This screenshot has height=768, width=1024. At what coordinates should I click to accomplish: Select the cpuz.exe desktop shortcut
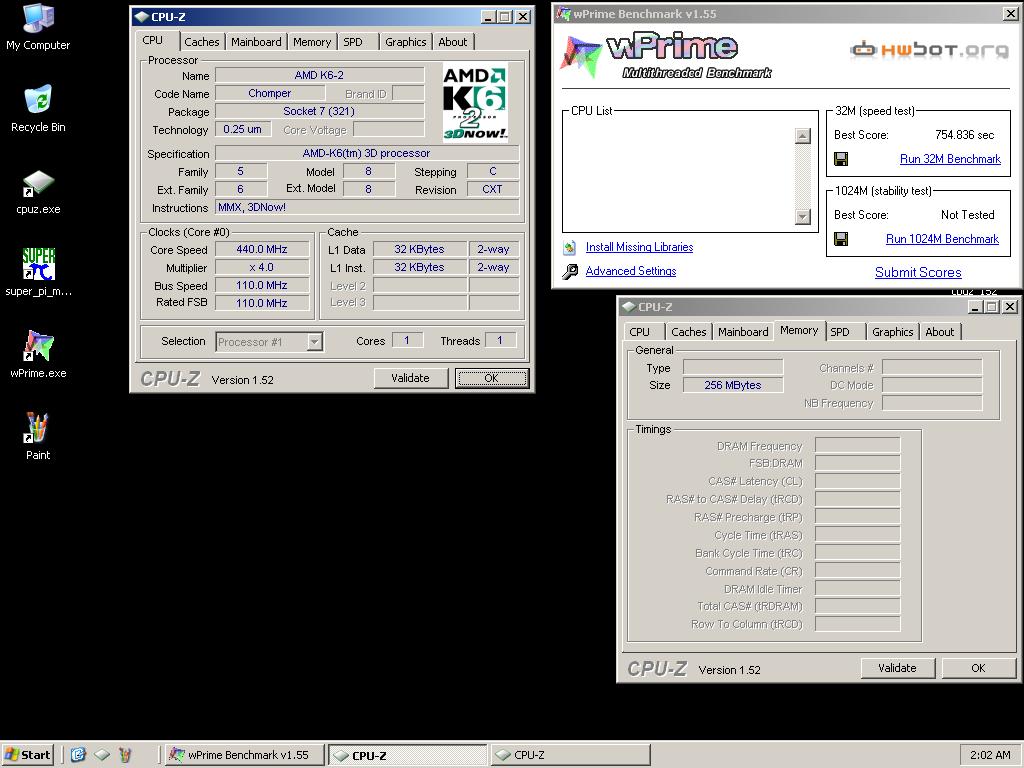(38, 191)
